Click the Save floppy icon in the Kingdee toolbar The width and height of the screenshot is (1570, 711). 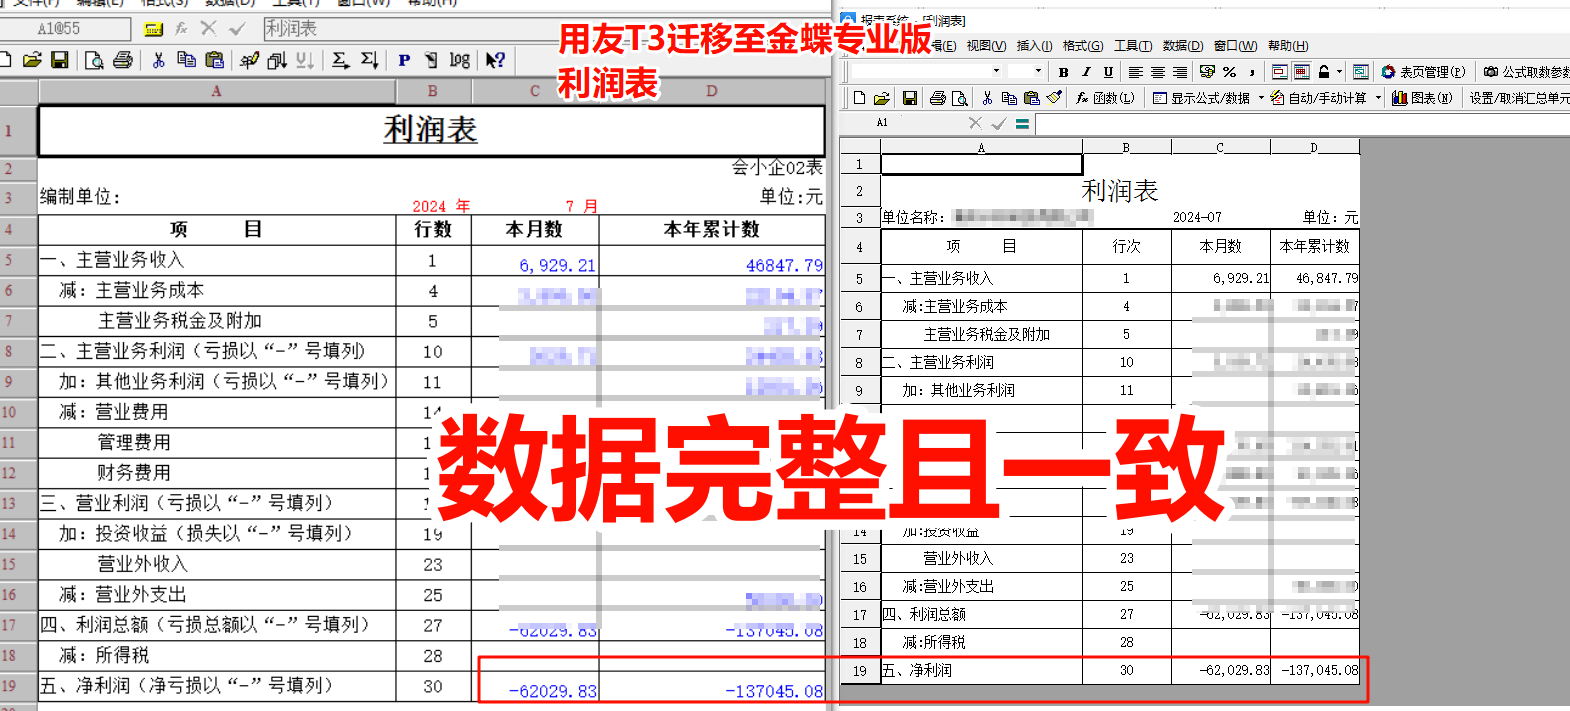(910, 98)
